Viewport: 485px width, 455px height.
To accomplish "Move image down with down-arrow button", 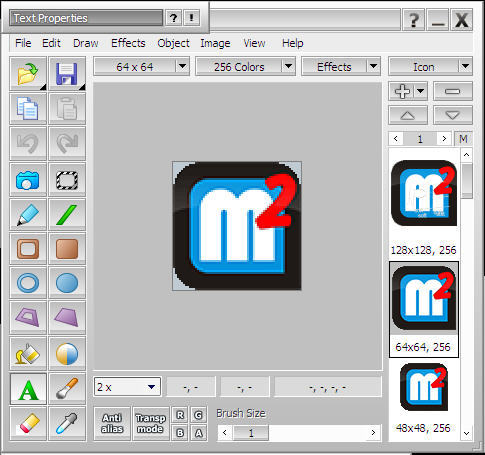I will [x=453, y=115].
